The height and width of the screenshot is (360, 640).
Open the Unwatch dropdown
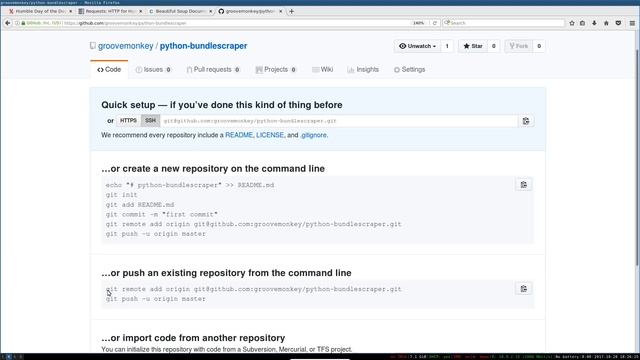417,46
